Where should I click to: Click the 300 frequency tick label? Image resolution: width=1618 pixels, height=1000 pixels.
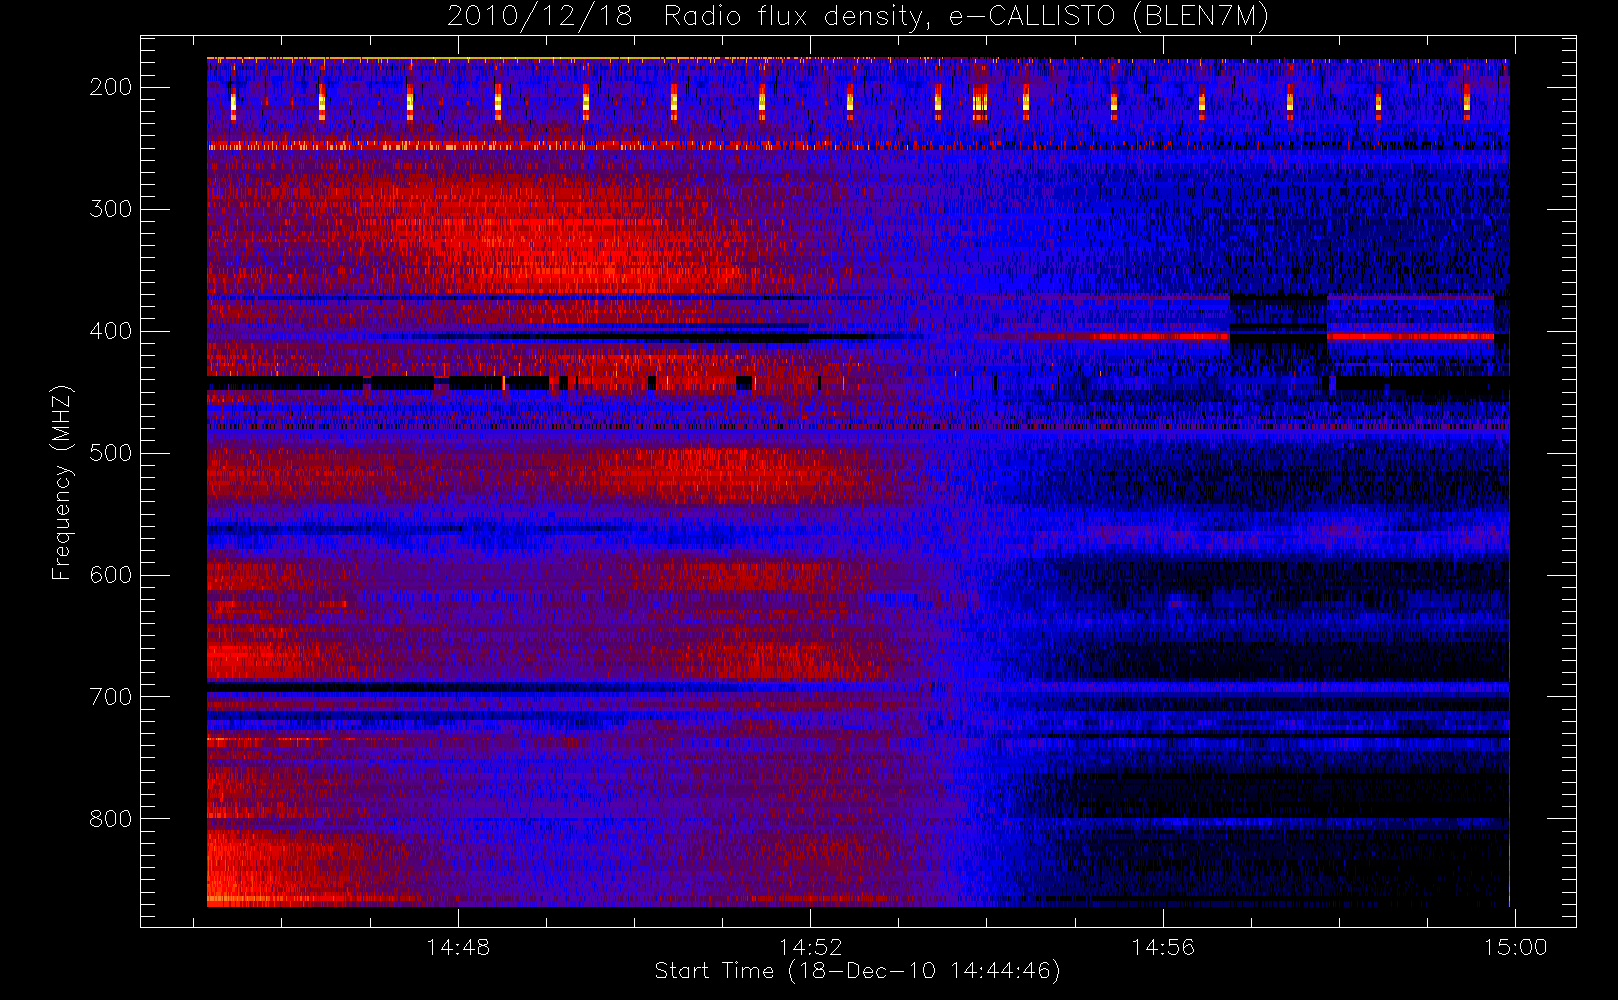(111, 209)
